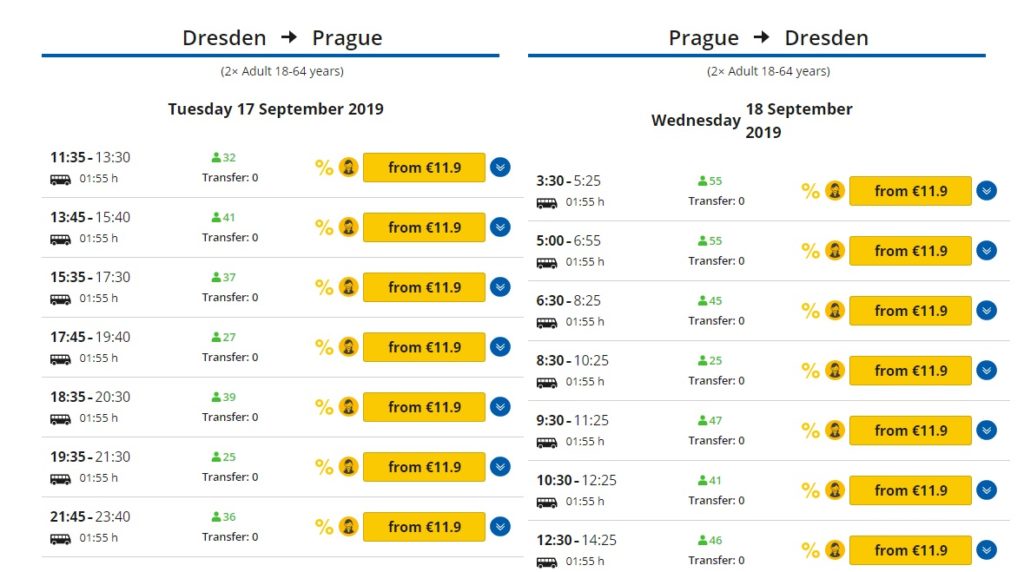Select the Dresden → Prague route heading
The width and height of the screenshot is (1024, 572).
coord(282,38)
